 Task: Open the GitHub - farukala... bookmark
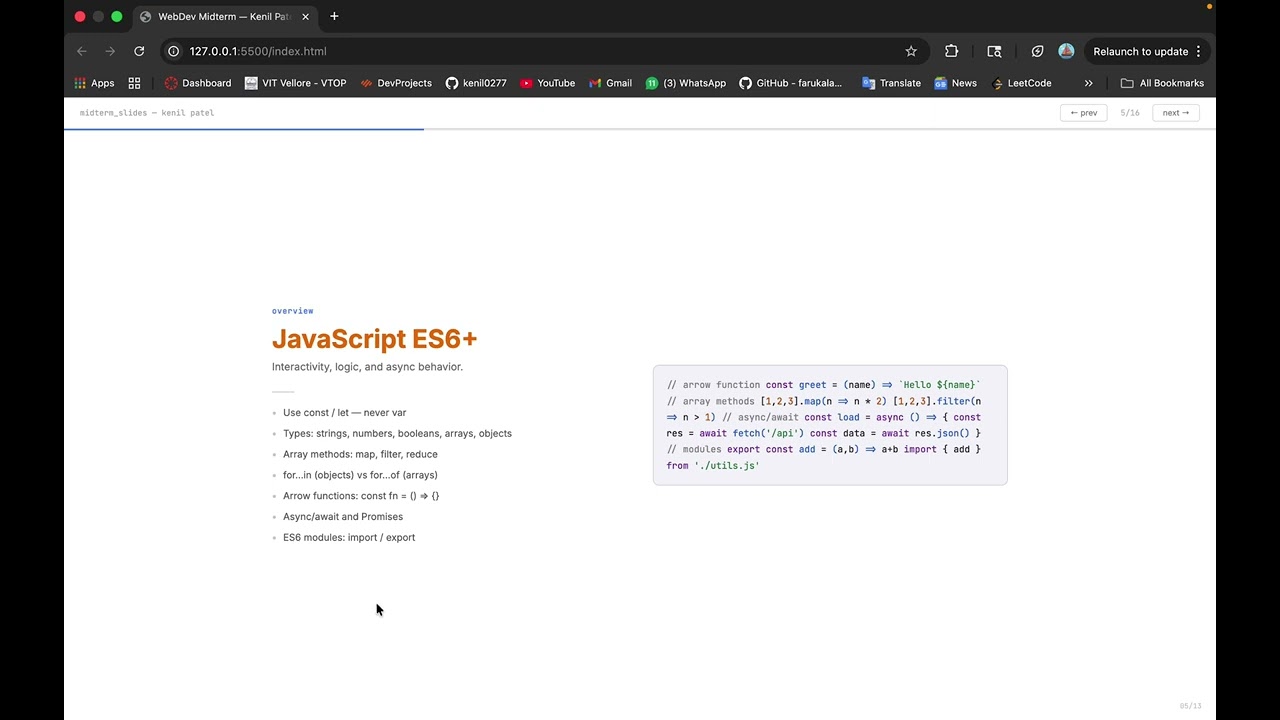coord(790,83)
